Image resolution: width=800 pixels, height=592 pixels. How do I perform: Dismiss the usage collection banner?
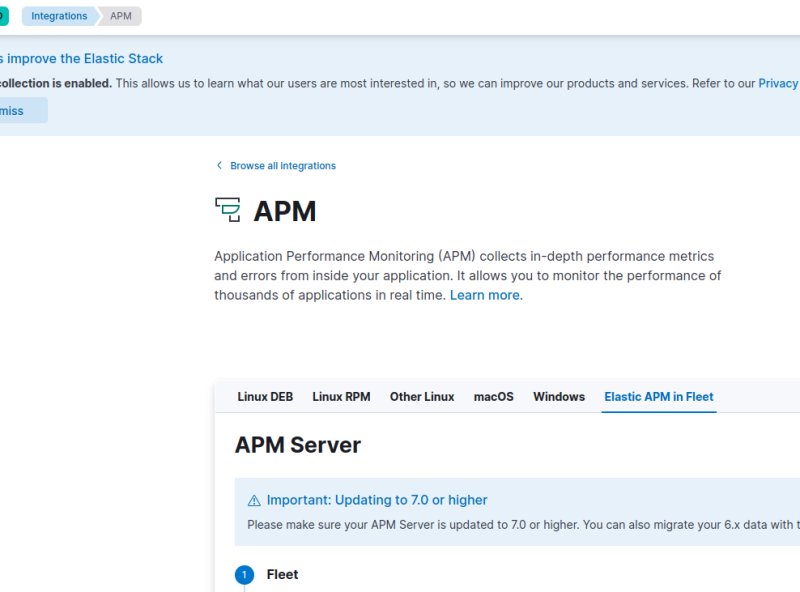coord(16,111)
